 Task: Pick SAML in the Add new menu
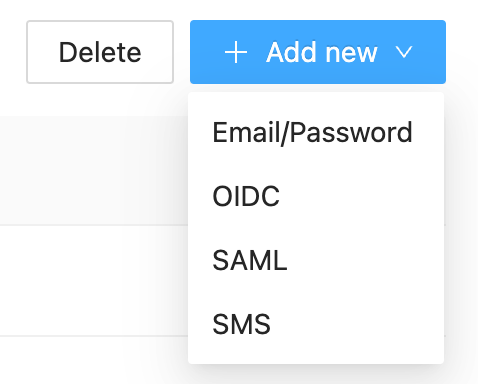point(316,260)
